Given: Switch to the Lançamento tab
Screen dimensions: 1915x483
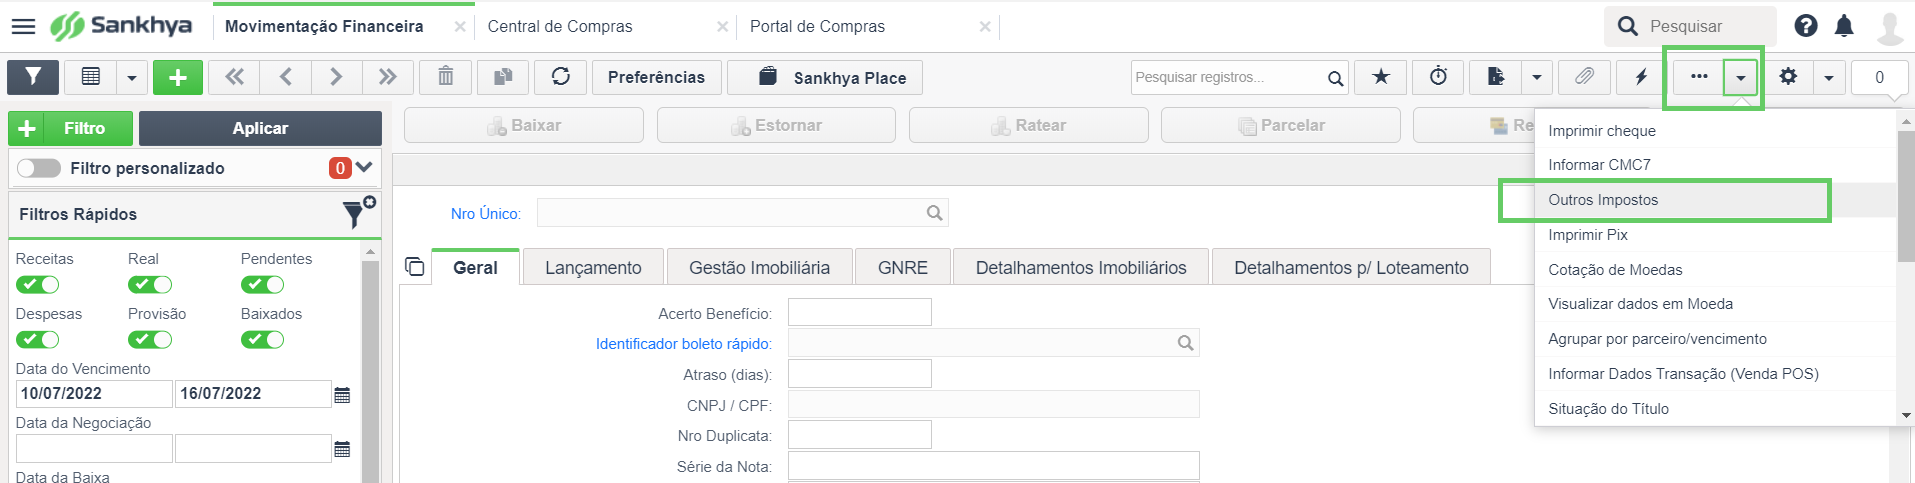Looking at the screenshot, I should pos(593,267).
